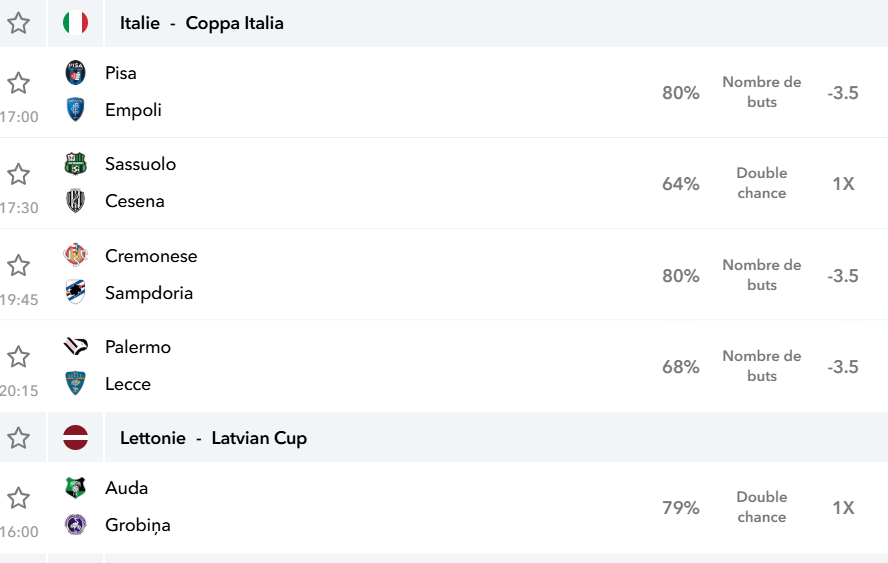Click the Sampdoria shield icon

click(x=75, y=292)
